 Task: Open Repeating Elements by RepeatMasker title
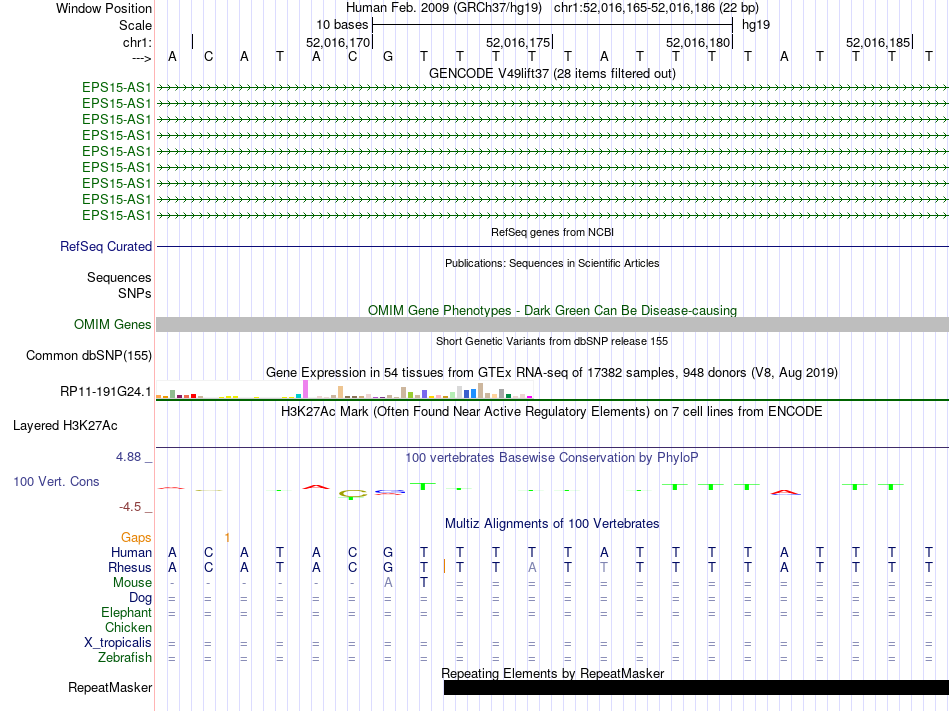(552, 673)
